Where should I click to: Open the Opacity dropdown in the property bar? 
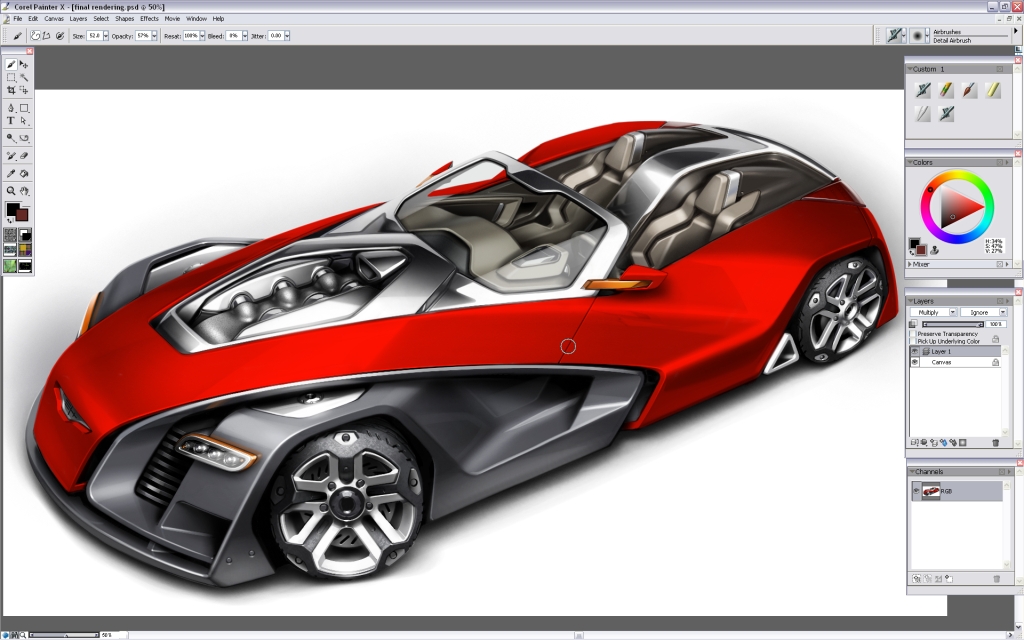point(155,34)
